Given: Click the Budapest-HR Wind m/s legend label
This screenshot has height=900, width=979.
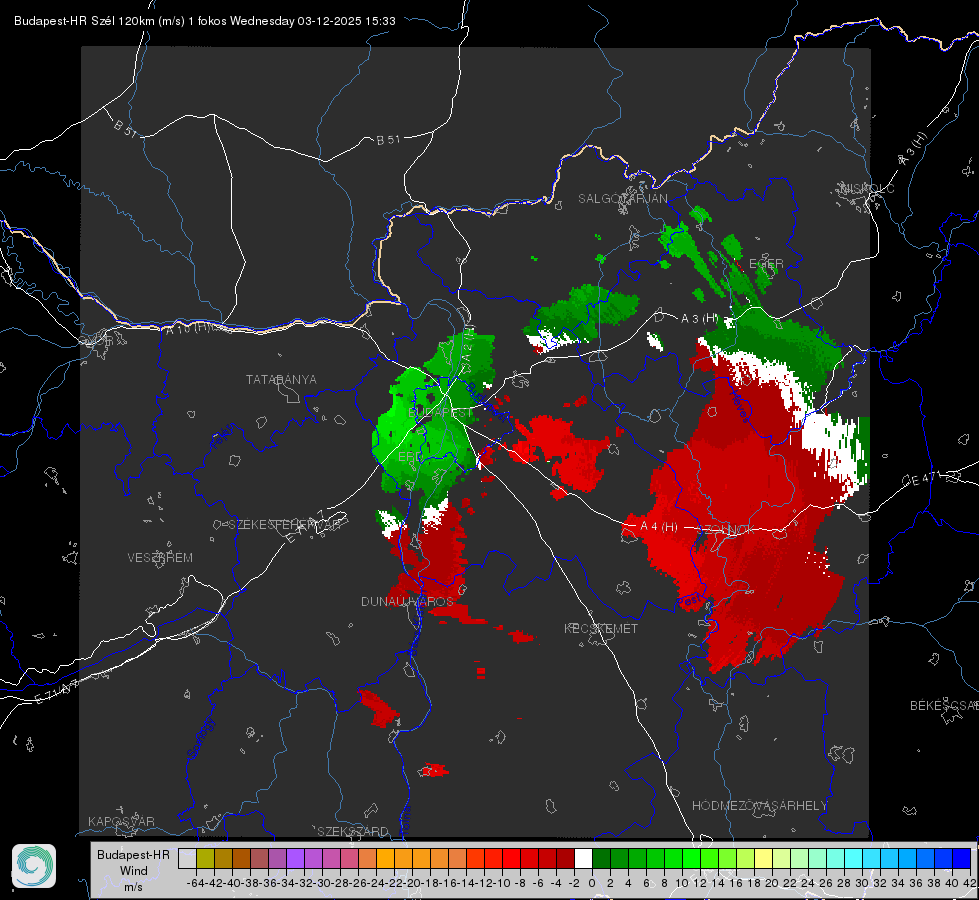Looking at the screenshot, I should click(x=134, y=870).
